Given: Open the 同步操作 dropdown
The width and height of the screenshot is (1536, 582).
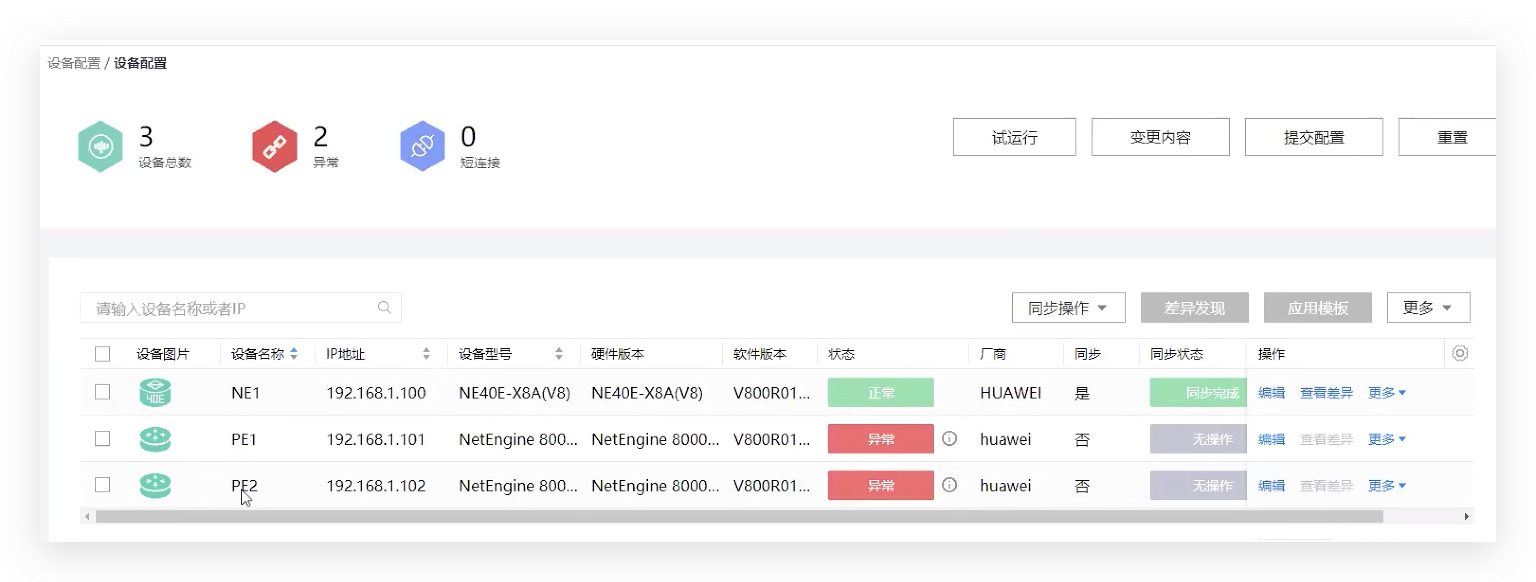Looking at the screenshot, I should [1068, 308].
